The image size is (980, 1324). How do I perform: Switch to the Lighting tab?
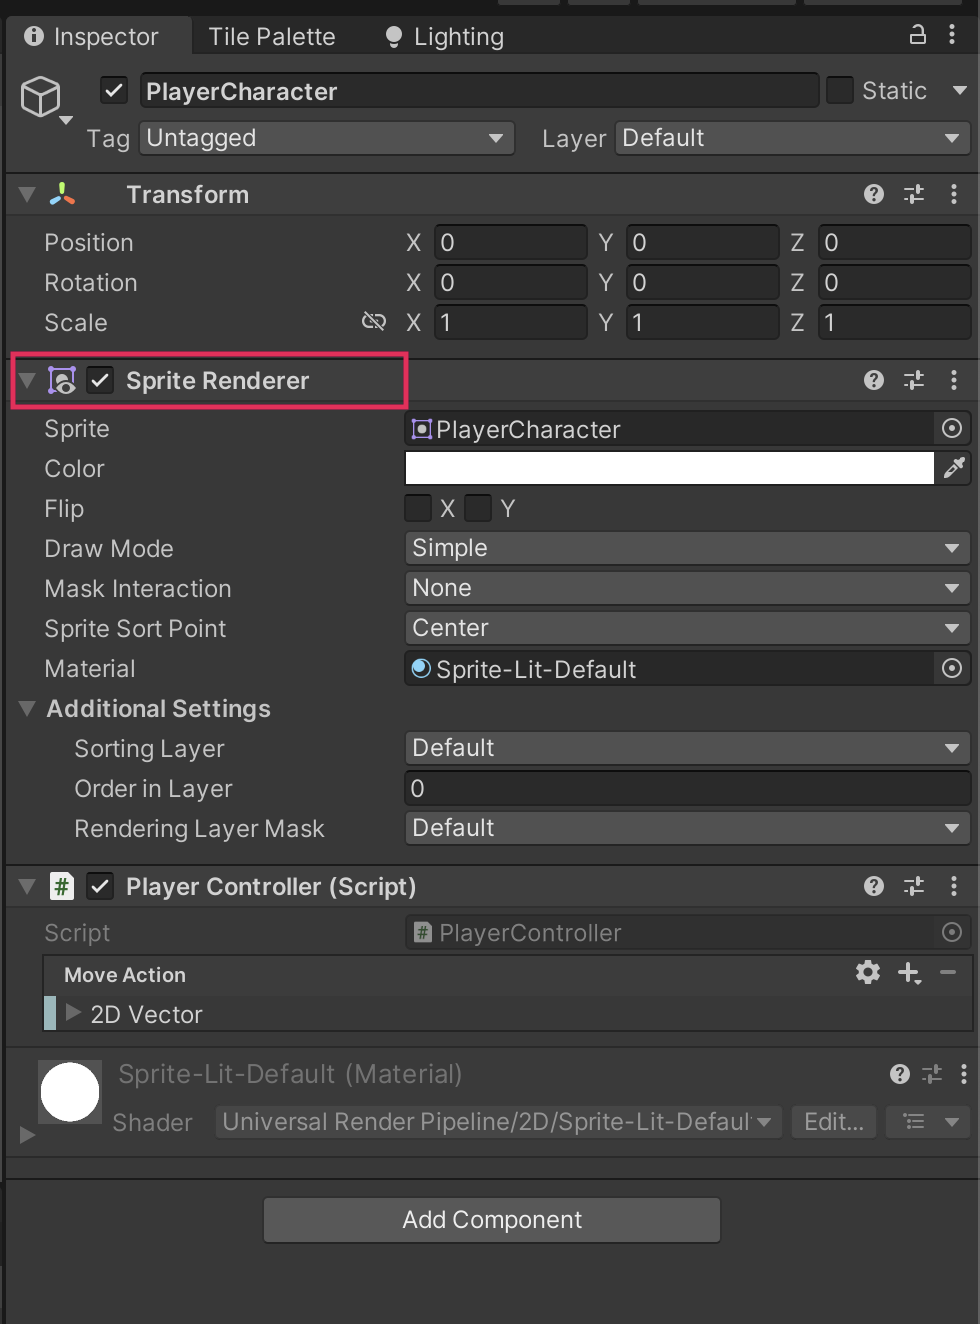[x=445, y=37]
